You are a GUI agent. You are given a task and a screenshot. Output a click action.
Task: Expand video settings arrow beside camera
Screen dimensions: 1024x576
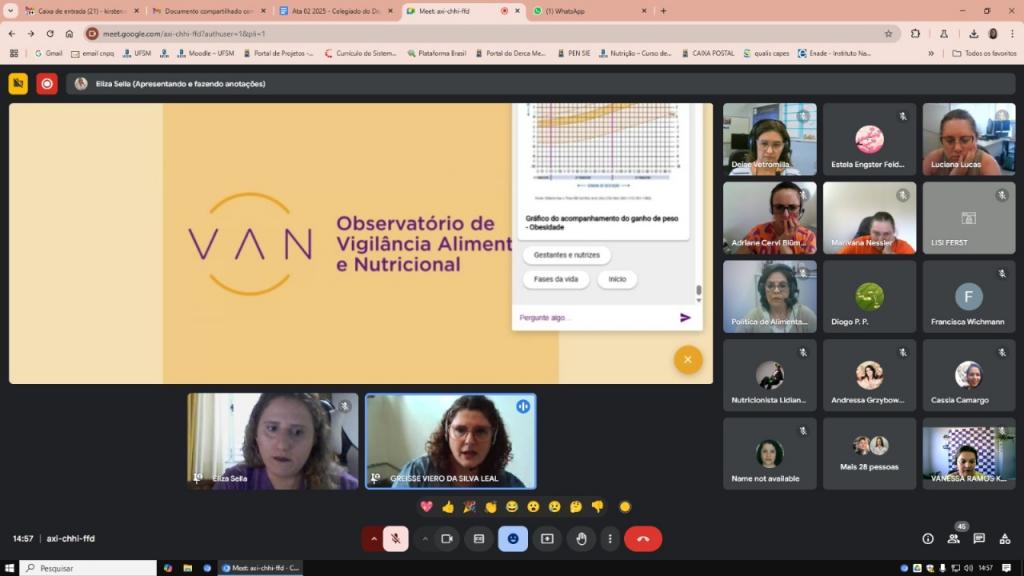pos(425,539)
